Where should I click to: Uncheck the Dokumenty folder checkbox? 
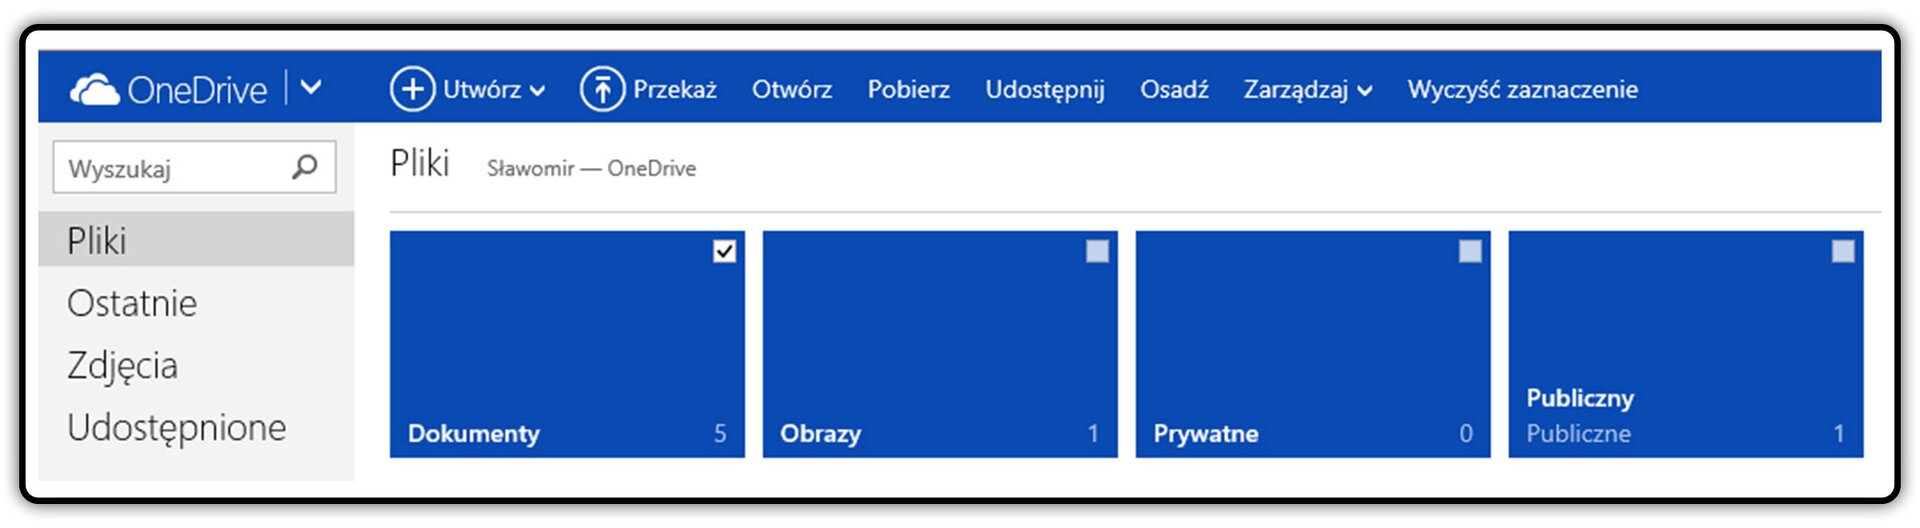[725, 251]
